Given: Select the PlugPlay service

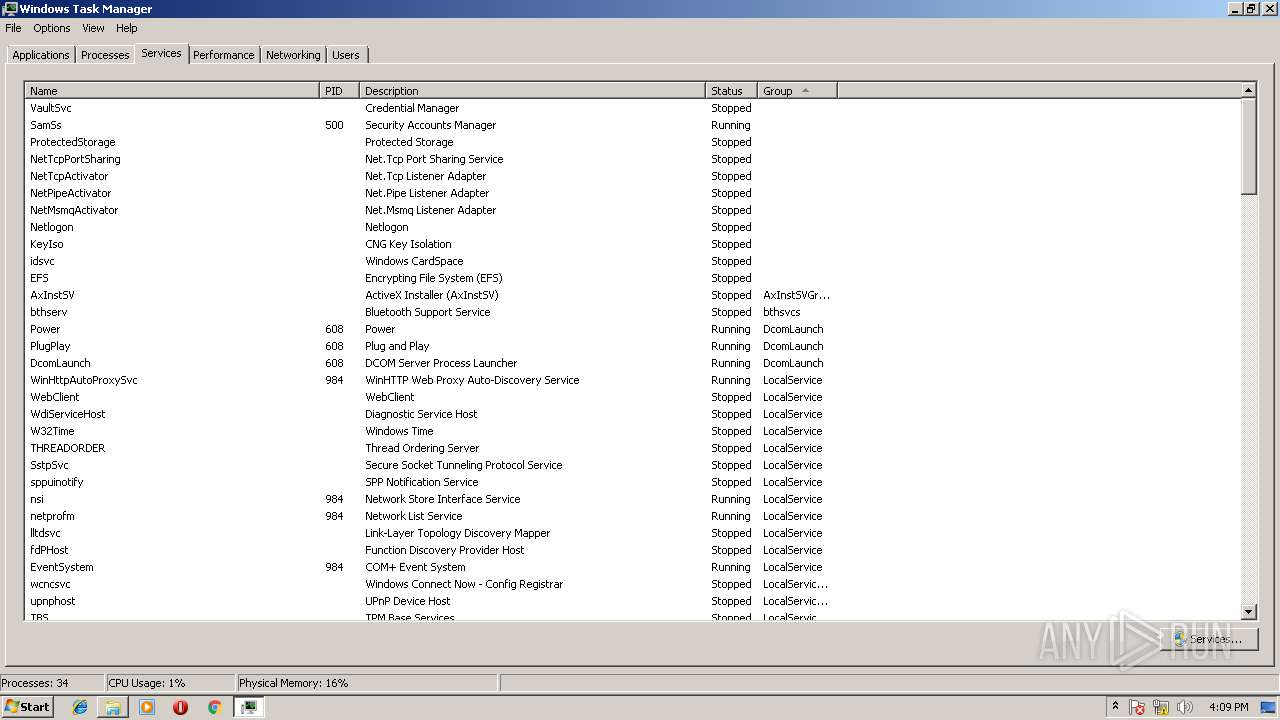Looking at the screenshot, I should click(x=50, y=346).
